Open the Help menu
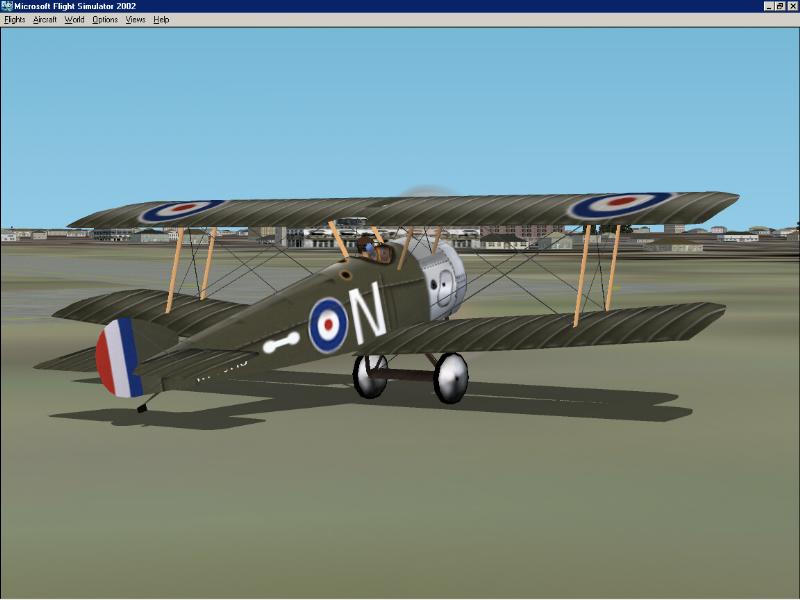 click(161, 20)
